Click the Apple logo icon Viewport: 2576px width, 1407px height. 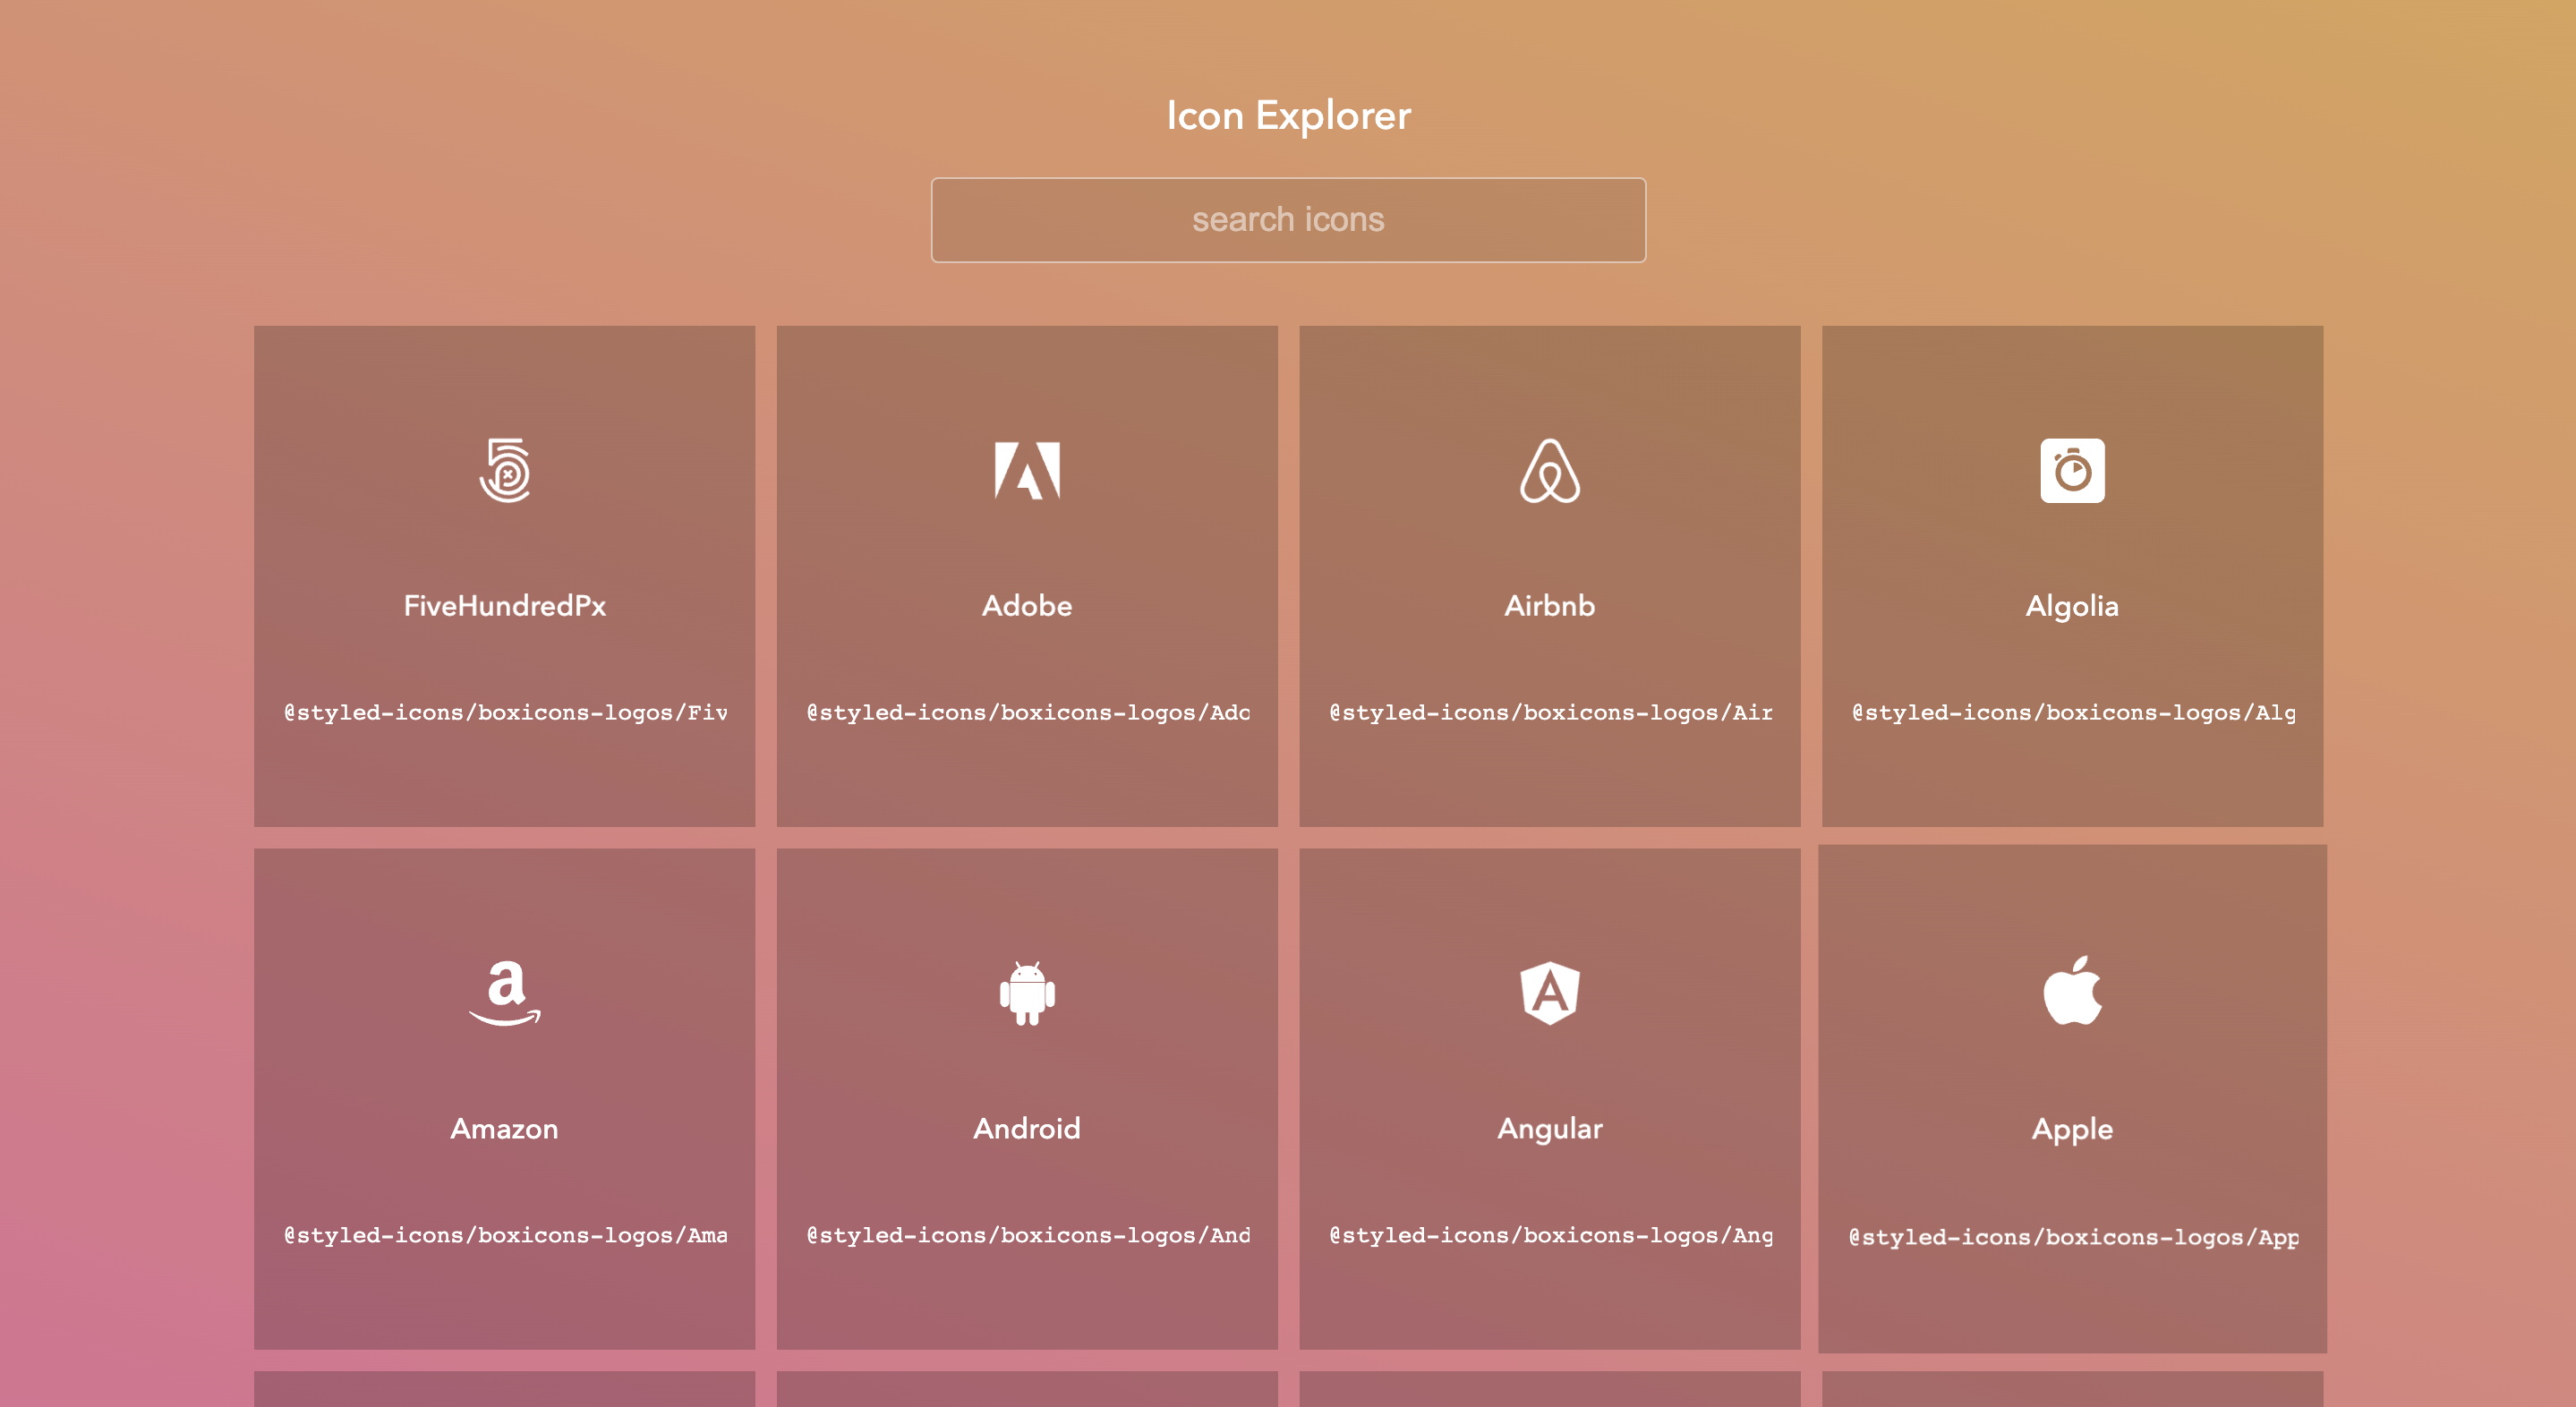[2072, 990]
